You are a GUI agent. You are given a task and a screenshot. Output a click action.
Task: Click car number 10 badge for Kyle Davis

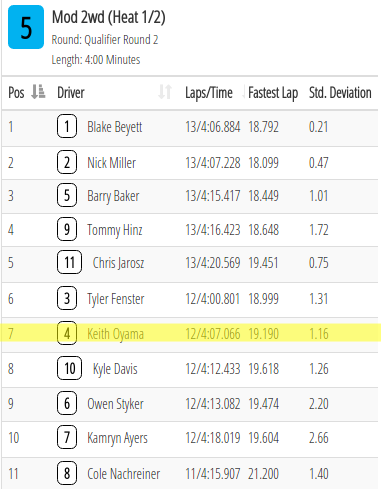tap(69, 368)
